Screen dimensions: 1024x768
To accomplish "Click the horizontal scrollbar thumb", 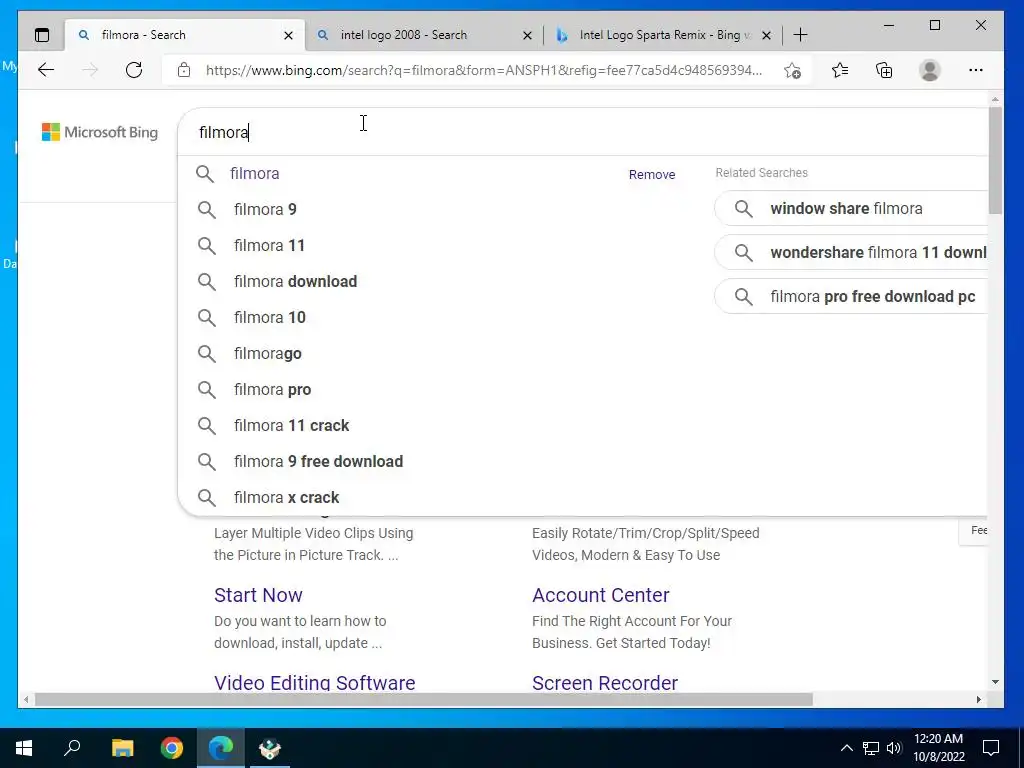I will point(423,699).
